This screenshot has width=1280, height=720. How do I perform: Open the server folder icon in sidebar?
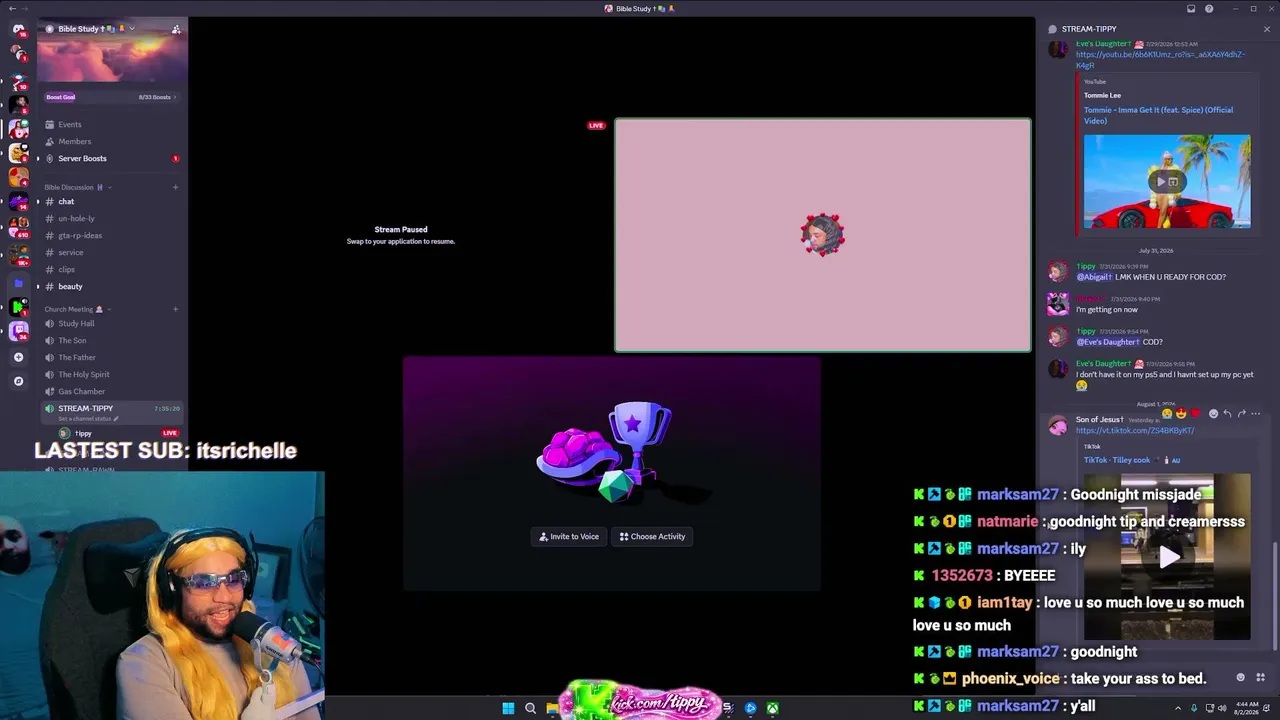pos(18,283)
